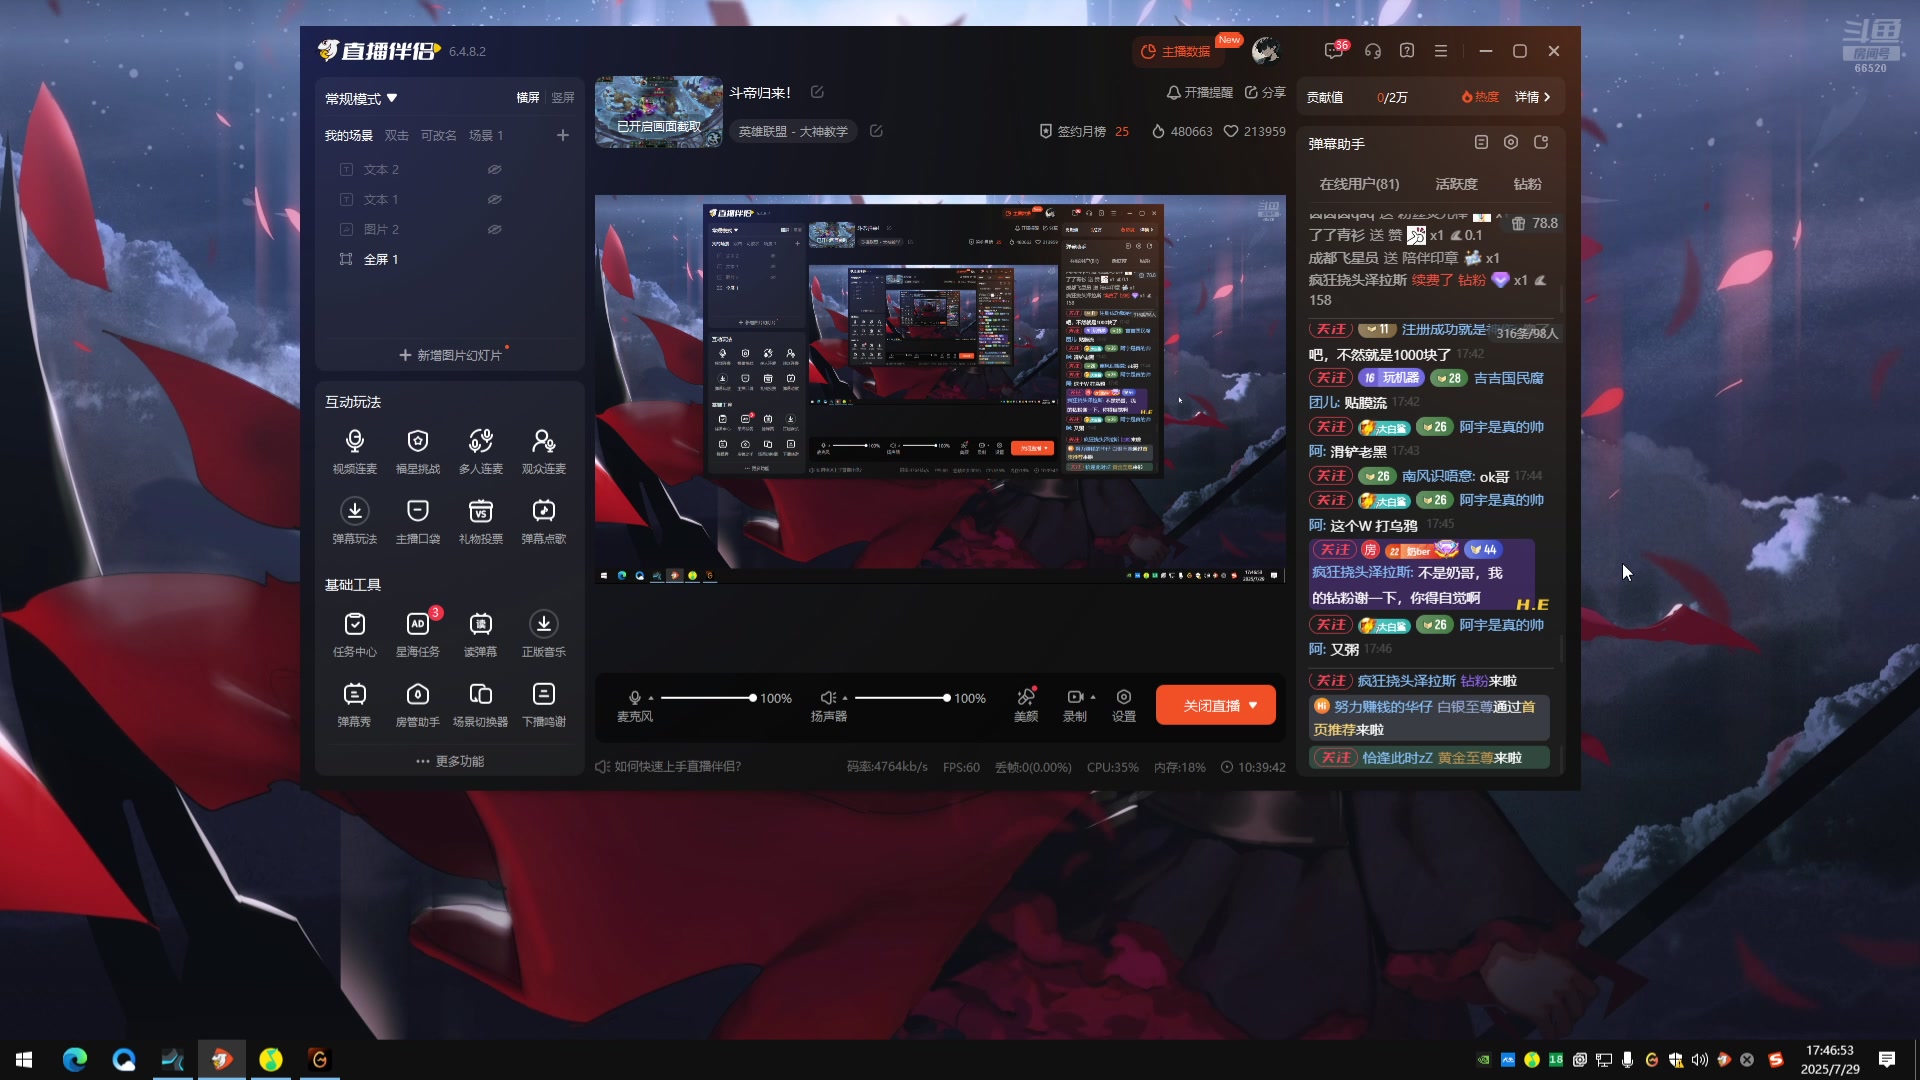
Task: Click 新增图片幻灯片 add slideshow
Action: tap(450, 356)
